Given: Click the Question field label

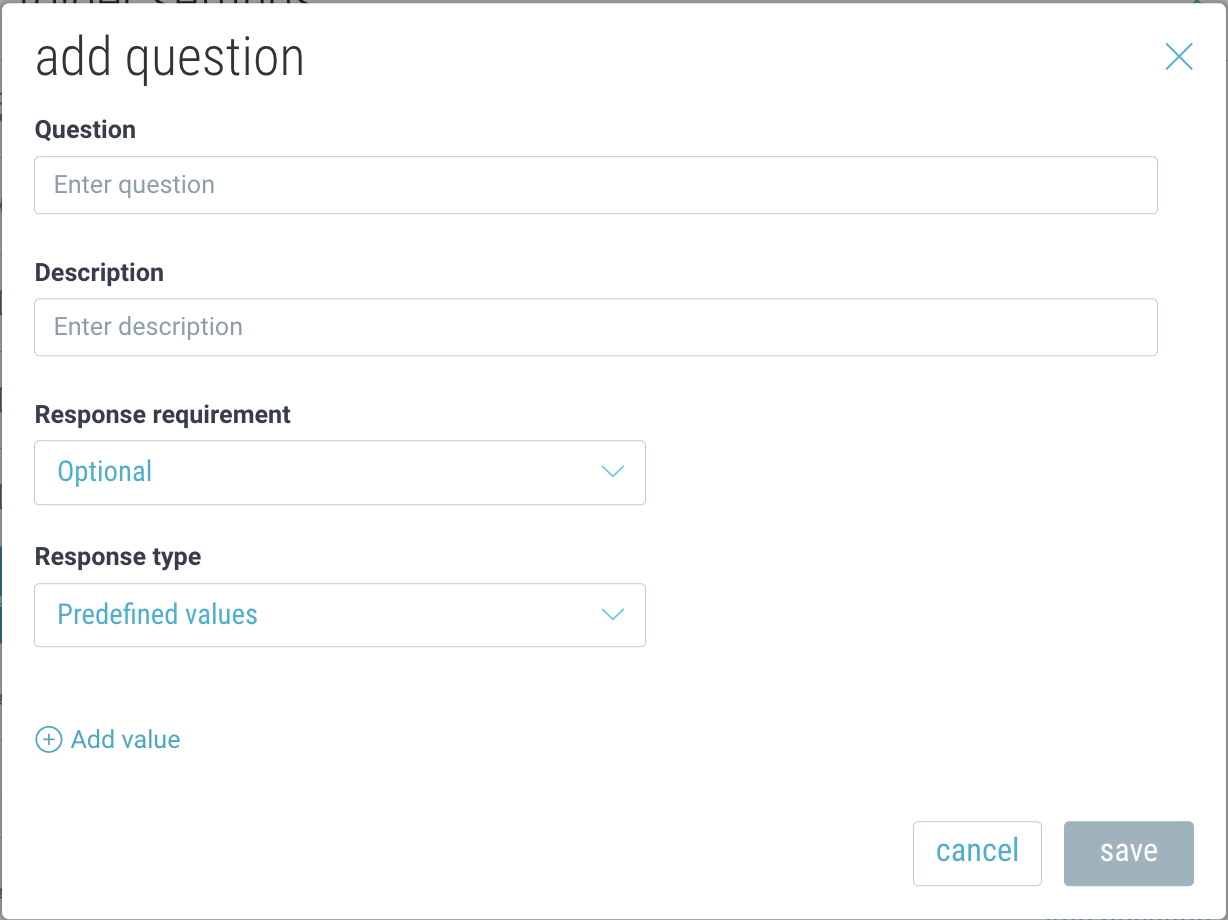Looking at the screenshot, I should coord(85,130).
